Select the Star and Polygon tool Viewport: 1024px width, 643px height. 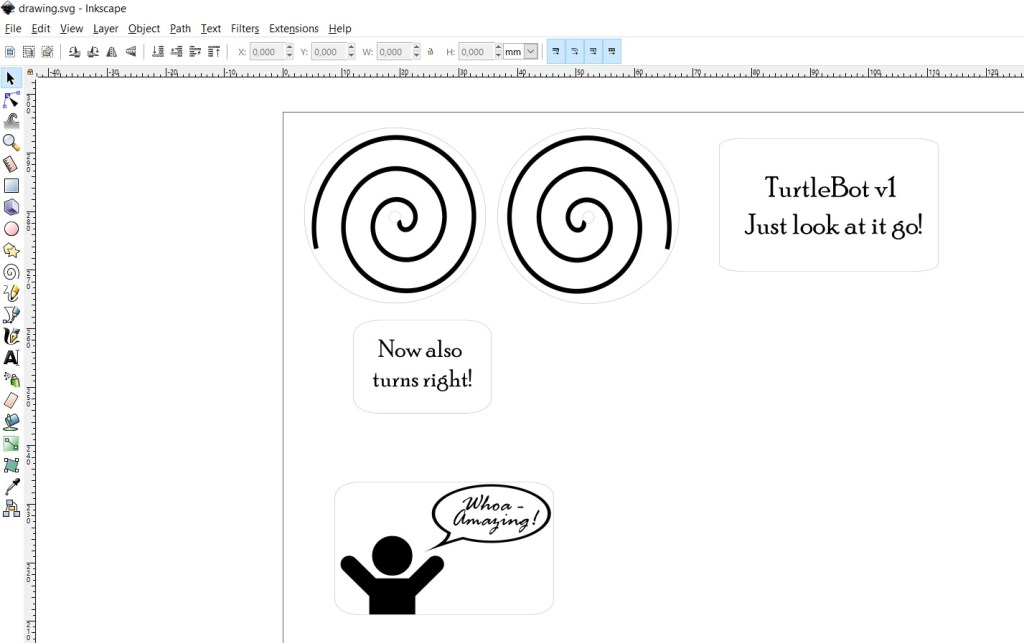pyautogui.click(x=11, y=250)
